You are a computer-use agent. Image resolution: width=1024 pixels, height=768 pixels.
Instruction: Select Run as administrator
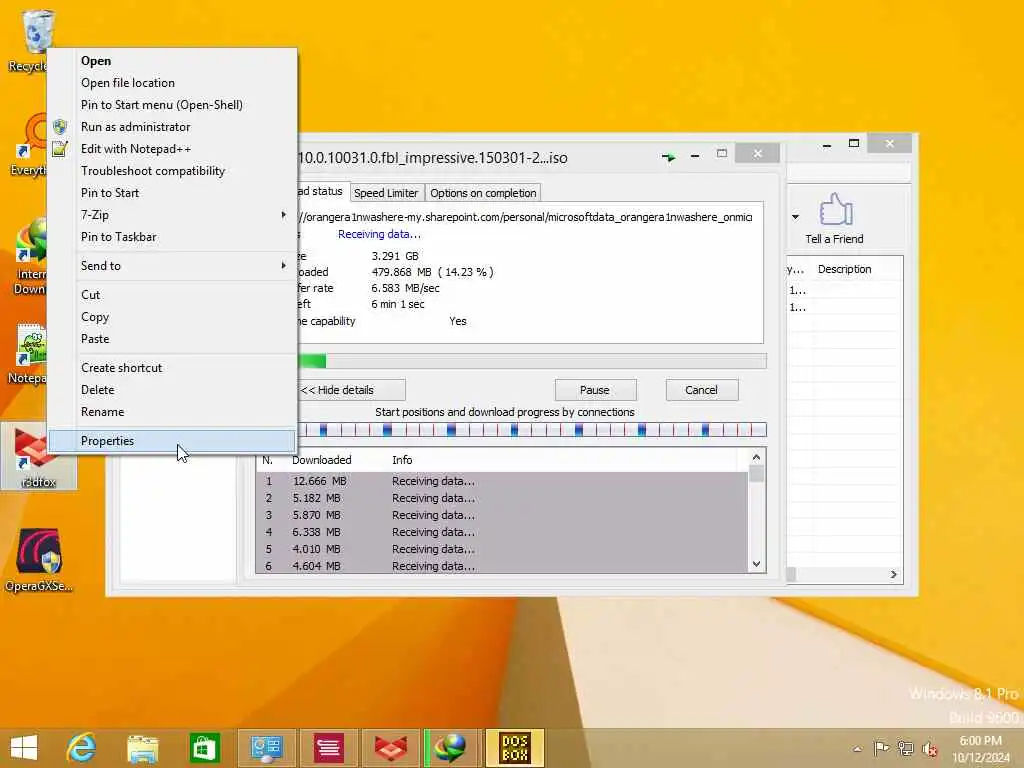coord(172,127)
